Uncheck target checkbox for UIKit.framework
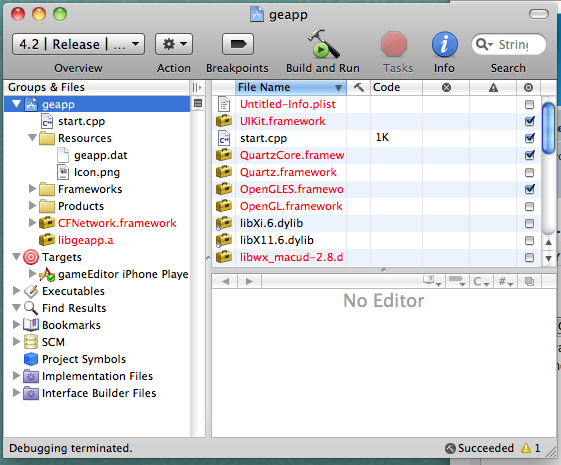Image resolution: width=561 pixels, height=465 pixels. 530,121
